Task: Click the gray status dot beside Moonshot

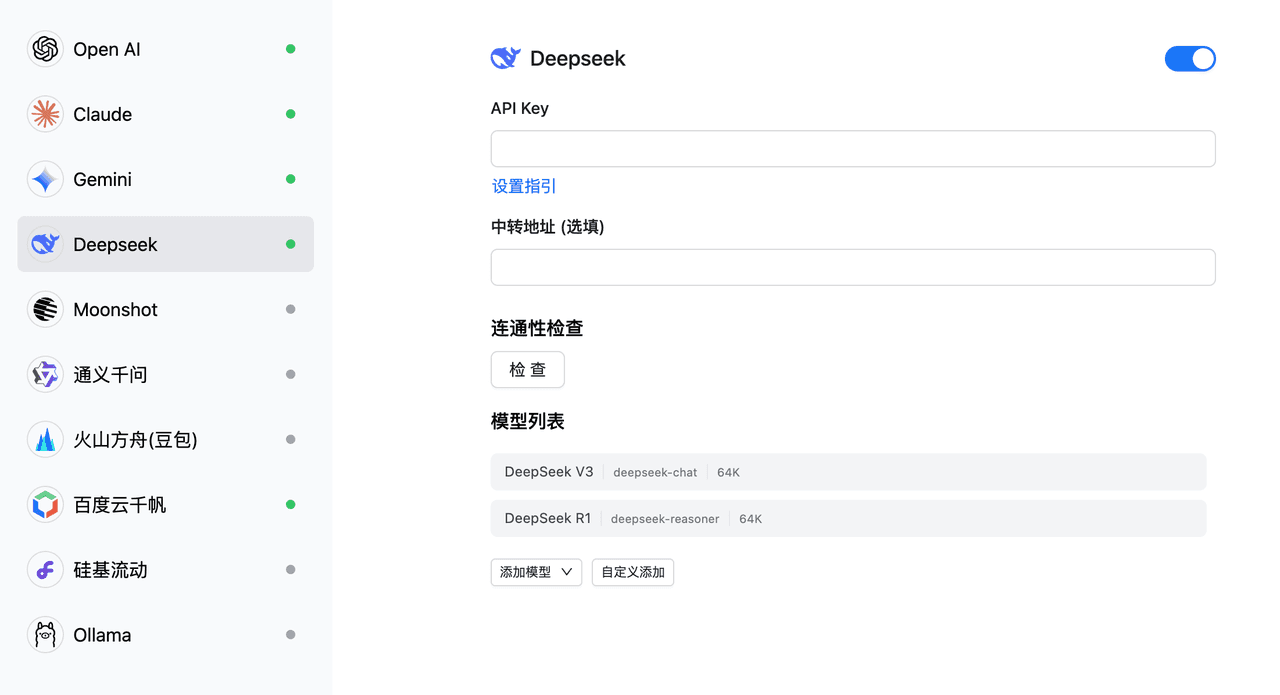Action: (291, 309)
